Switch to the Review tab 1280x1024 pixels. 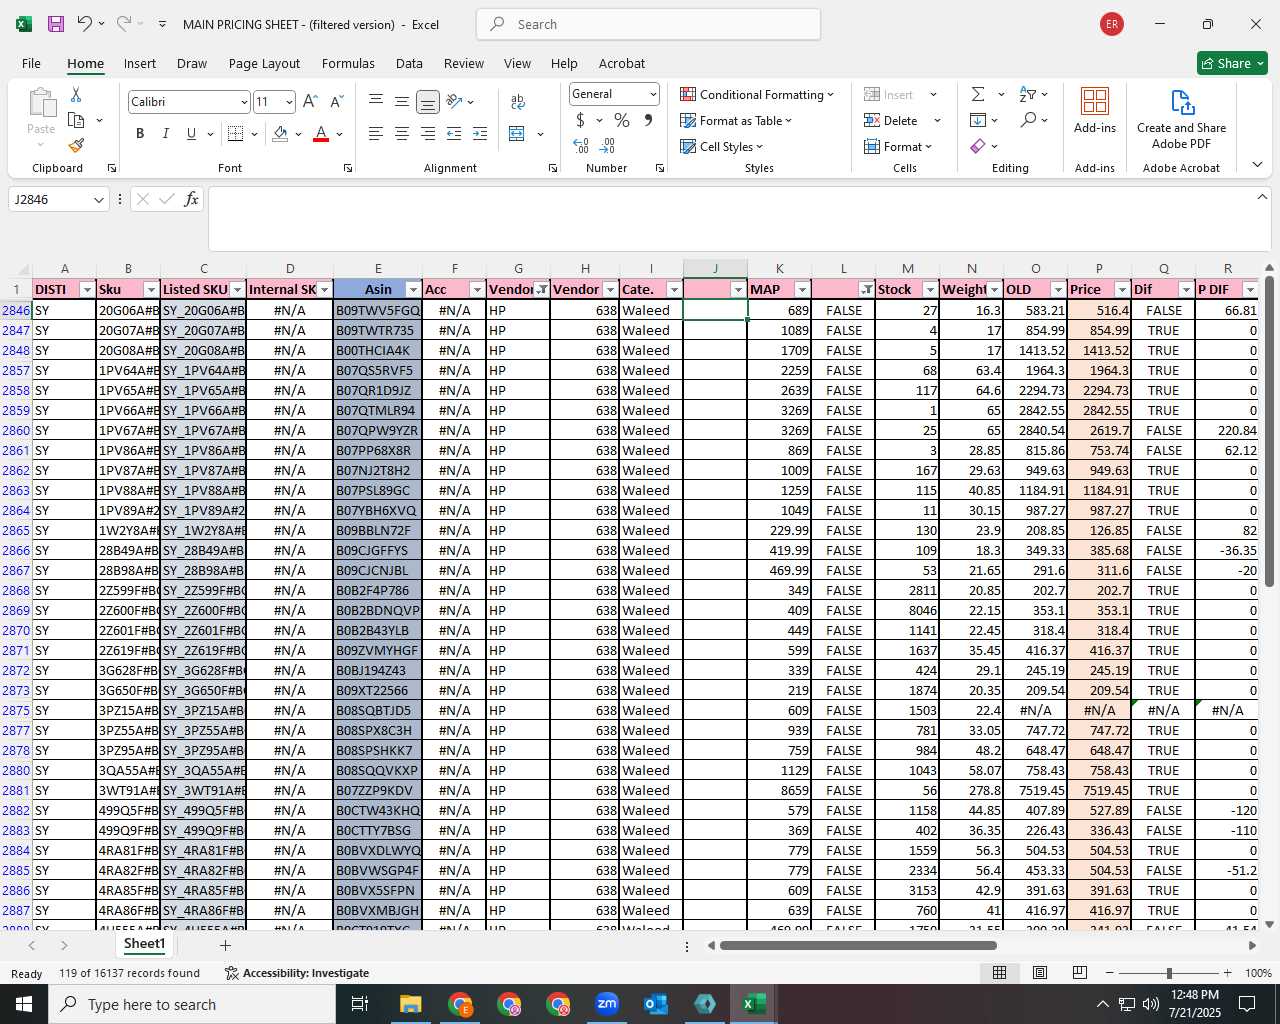pos(464,63)
